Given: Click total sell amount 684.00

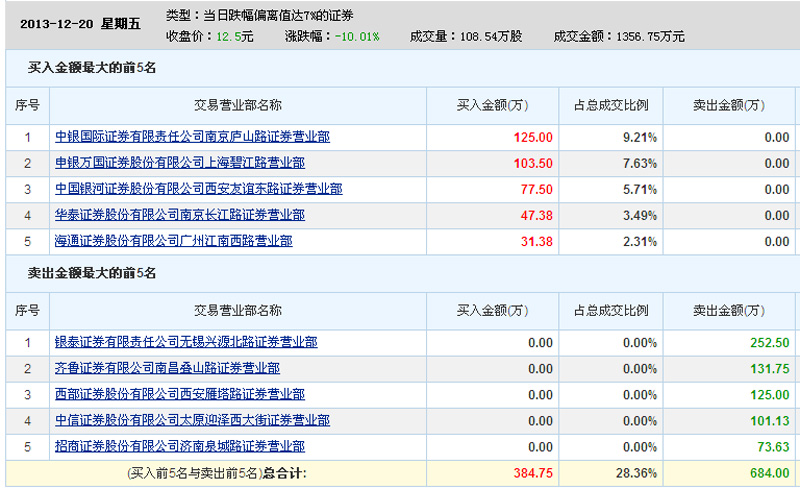Looking at the screenshot, I should 770,473.
